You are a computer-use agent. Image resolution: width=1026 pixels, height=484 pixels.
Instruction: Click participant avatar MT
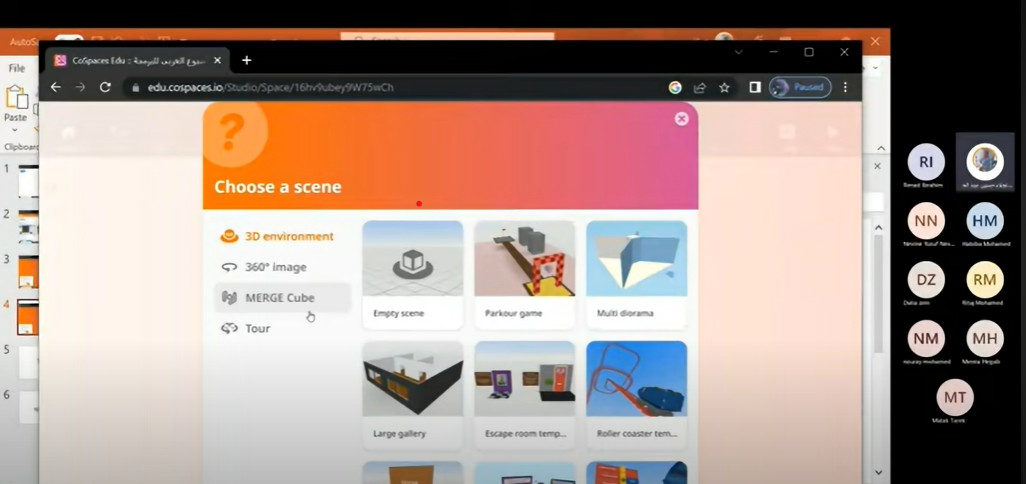955,397
